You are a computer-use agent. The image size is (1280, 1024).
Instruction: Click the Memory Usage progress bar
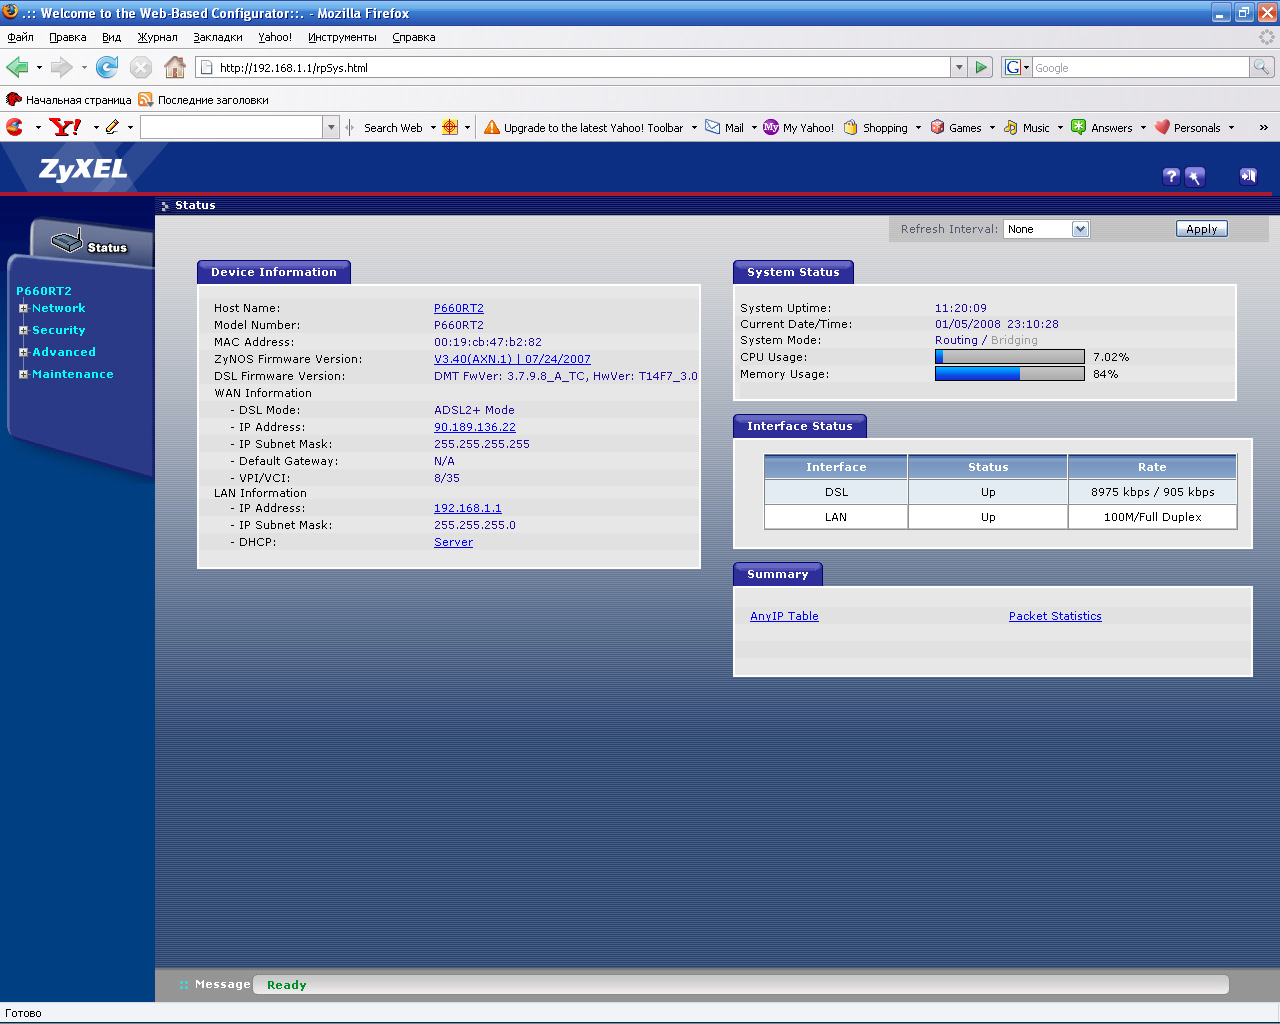[1009, 374]
